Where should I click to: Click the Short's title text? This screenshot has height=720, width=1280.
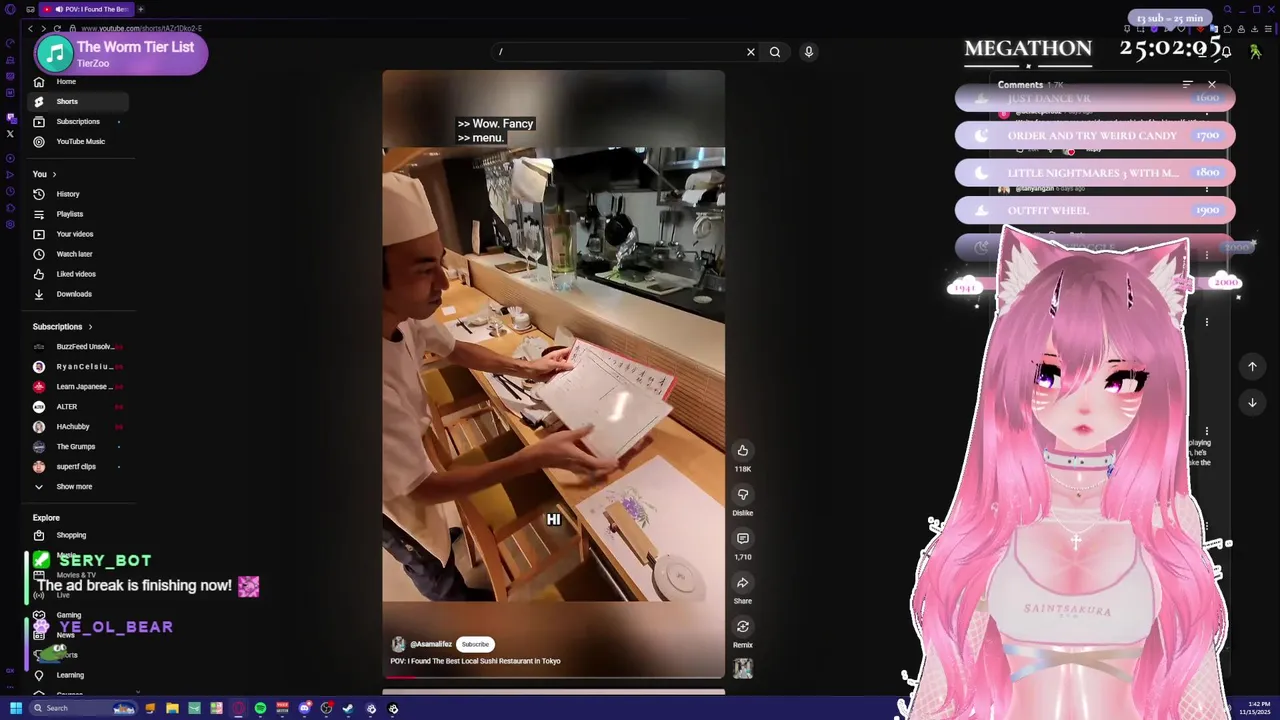coord(475,661)
